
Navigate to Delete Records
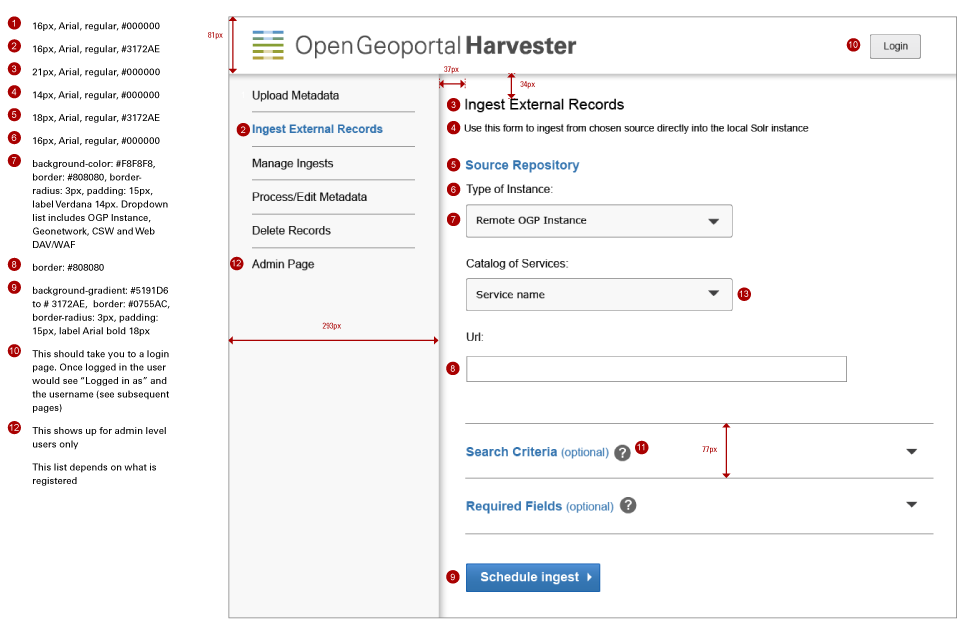tap(291, 230)
